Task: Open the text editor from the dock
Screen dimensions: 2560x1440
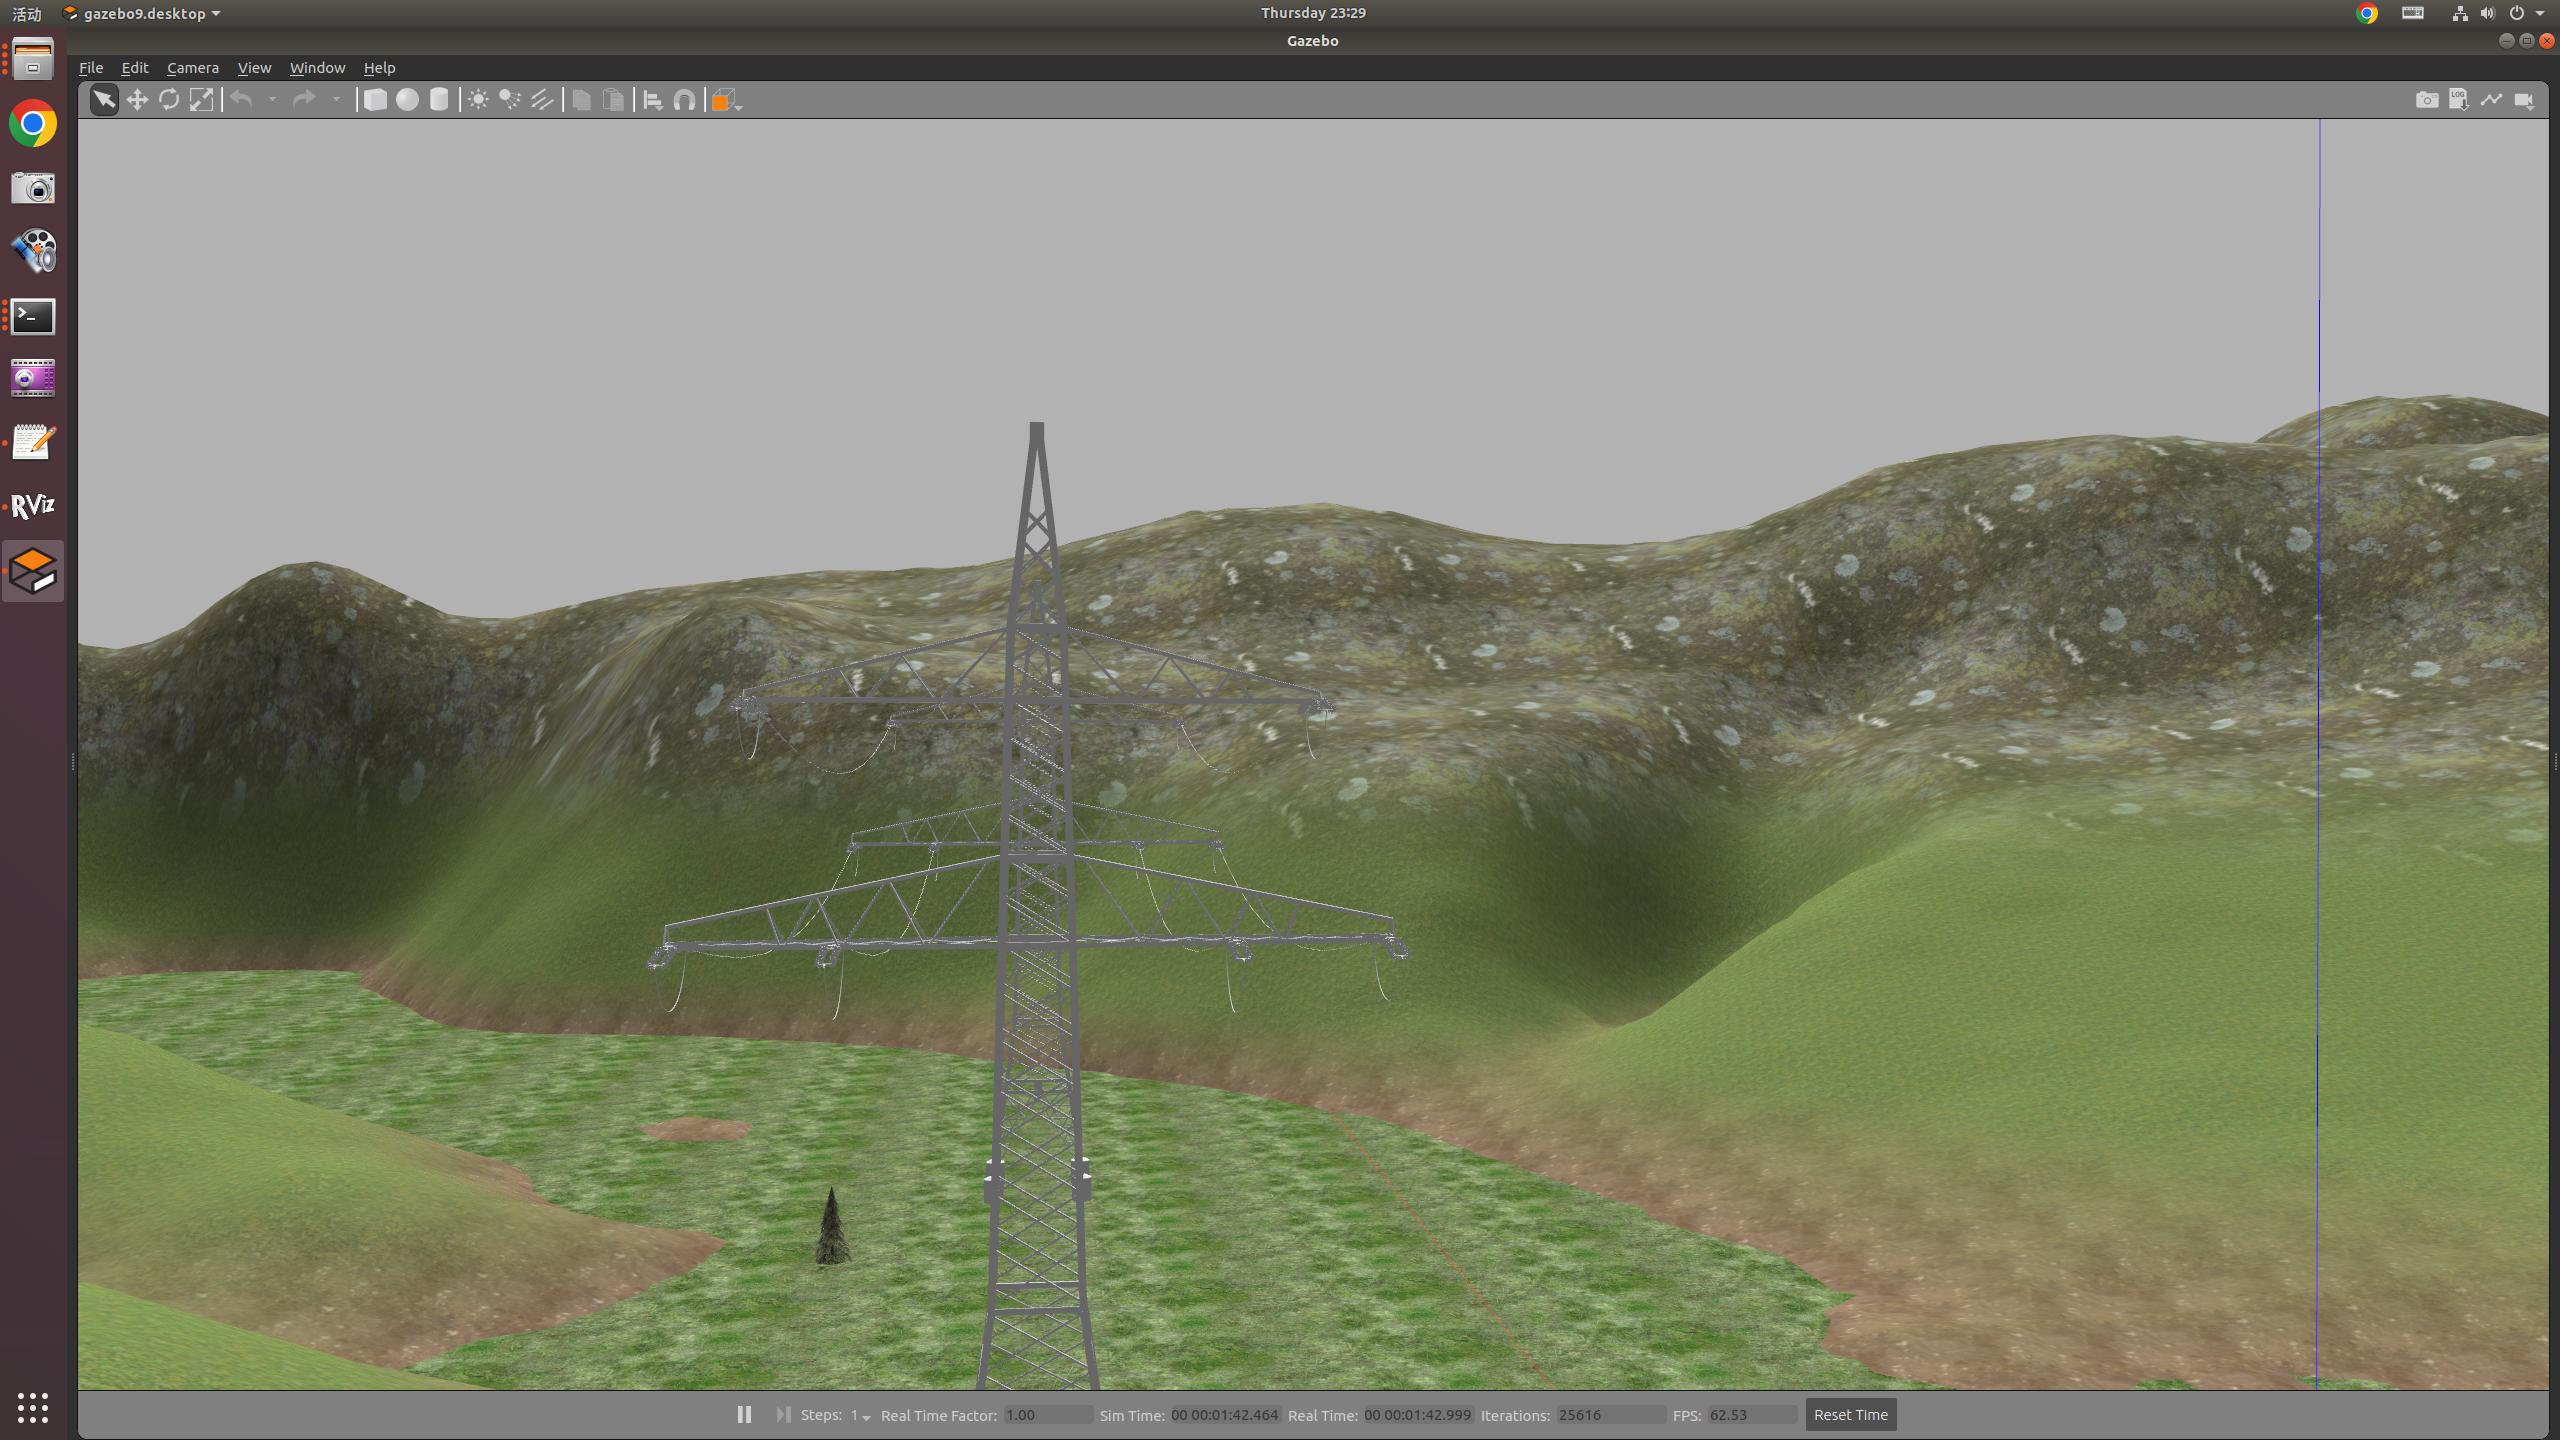Action: [33, 442]
